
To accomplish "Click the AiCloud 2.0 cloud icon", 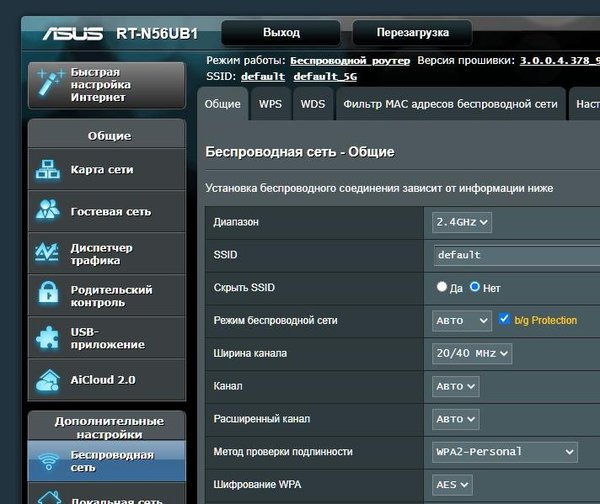I will 48,380.
